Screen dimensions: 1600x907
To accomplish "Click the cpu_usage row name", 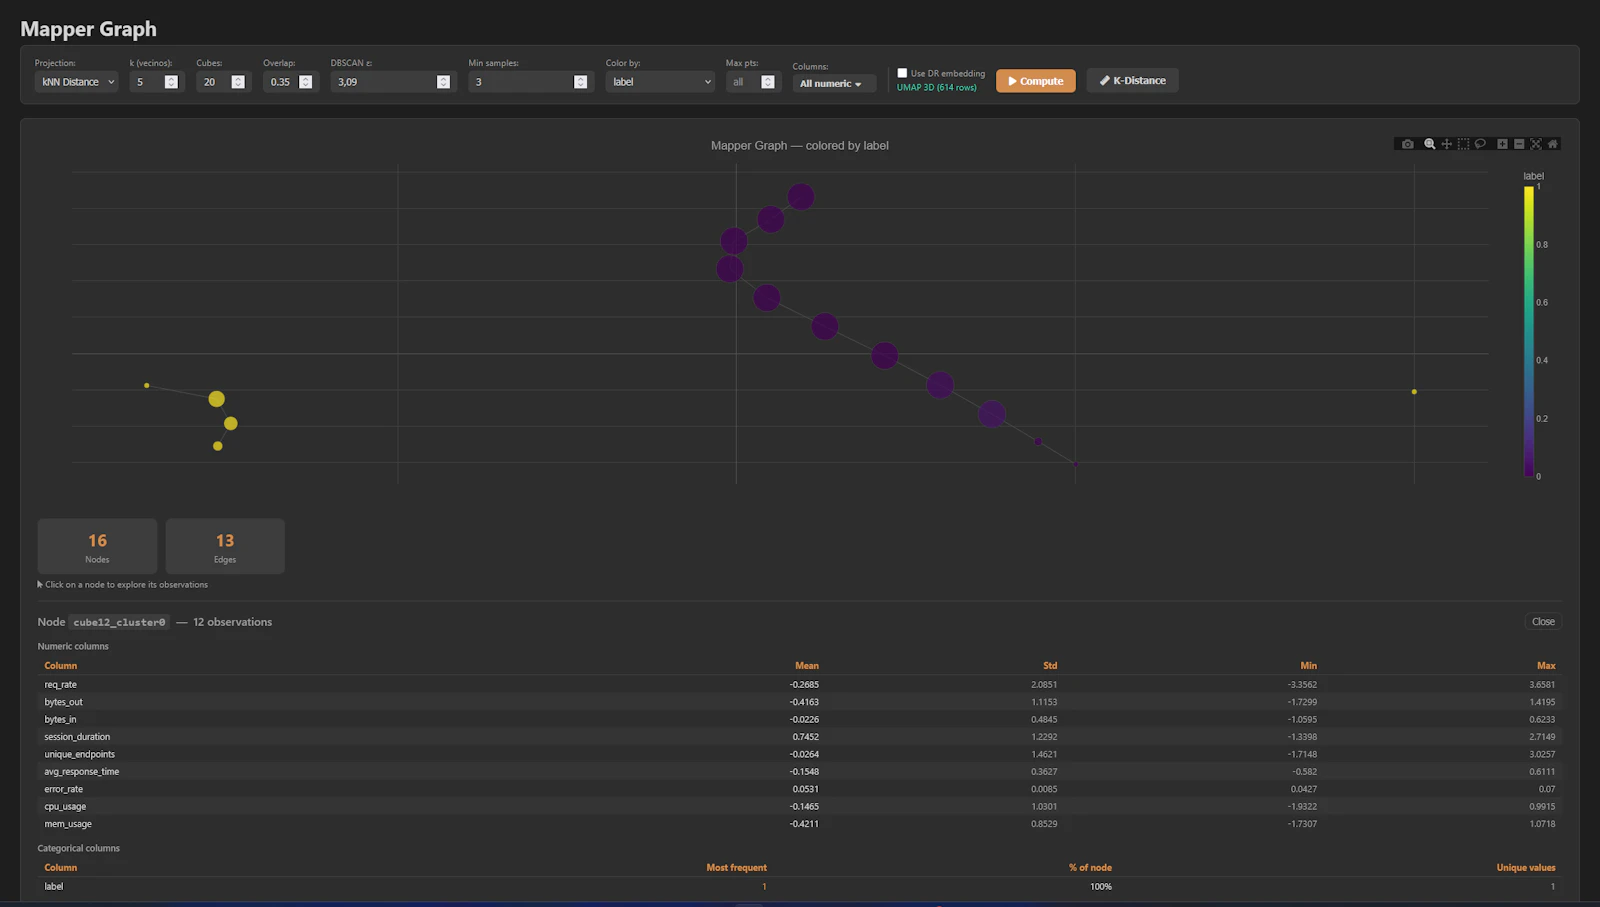I will [65, 807].
